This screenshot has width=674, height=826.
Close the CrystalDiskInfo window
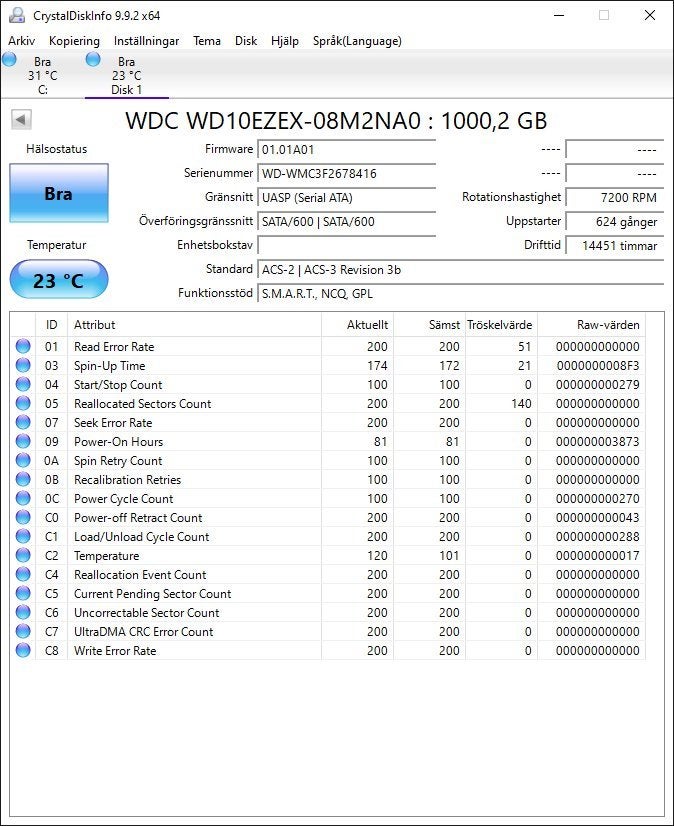[x=650, y=15]
